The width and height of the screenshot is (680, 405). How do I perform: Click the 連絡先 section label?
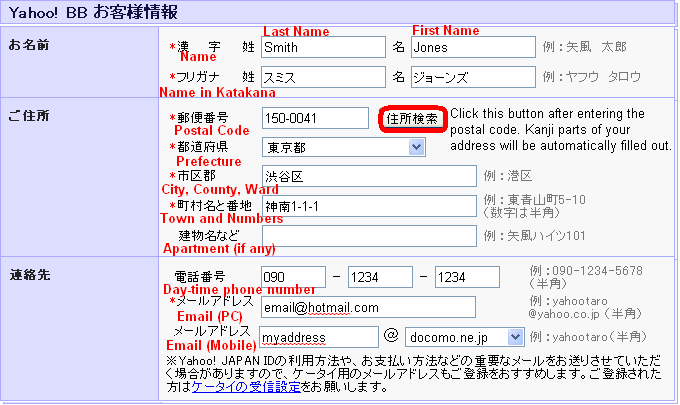30,274
